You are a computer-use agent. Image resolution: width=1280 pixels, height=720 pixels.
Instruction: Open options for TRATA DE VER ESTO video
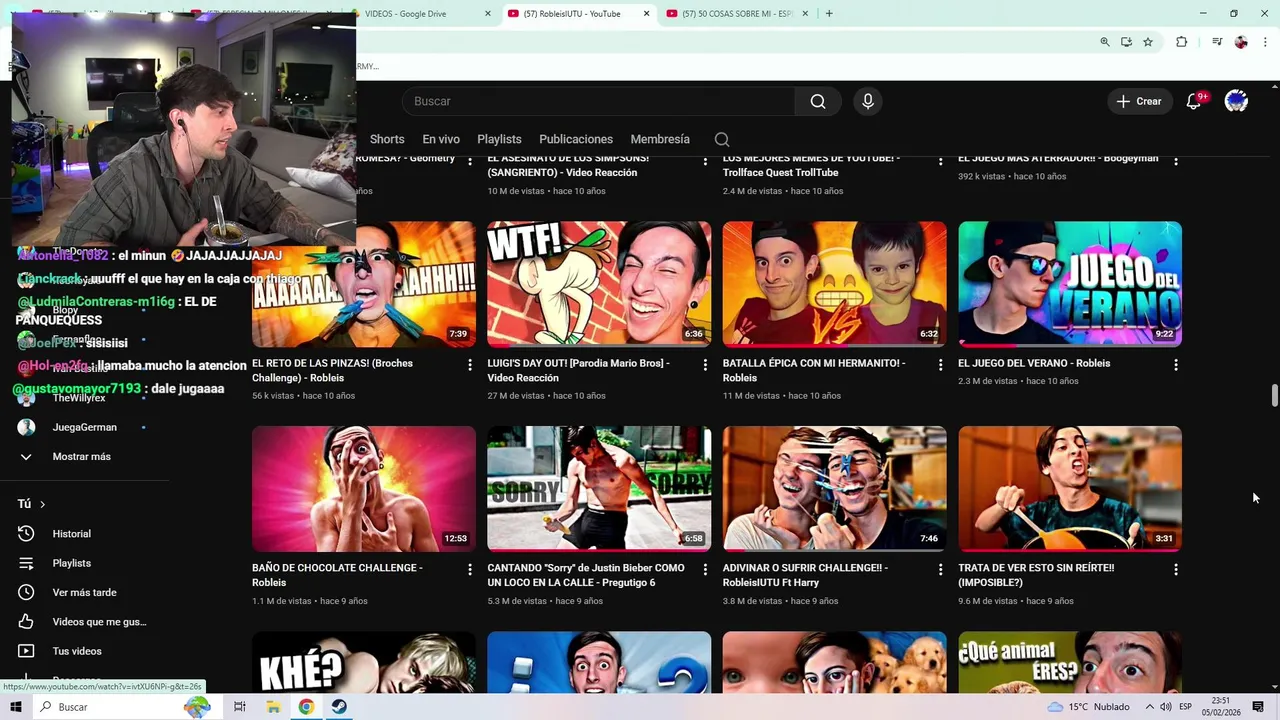pos(1175,569)
